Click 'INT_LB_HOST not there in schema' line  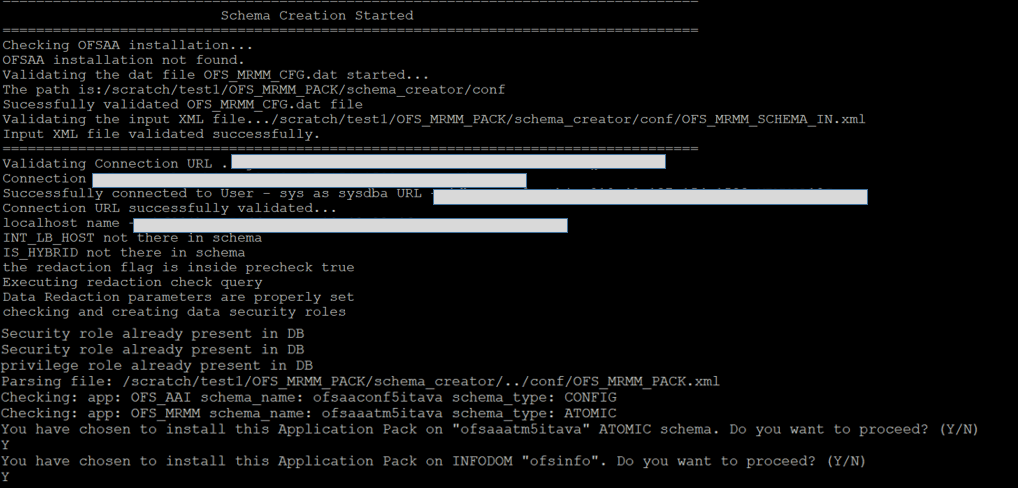[132, 238]
